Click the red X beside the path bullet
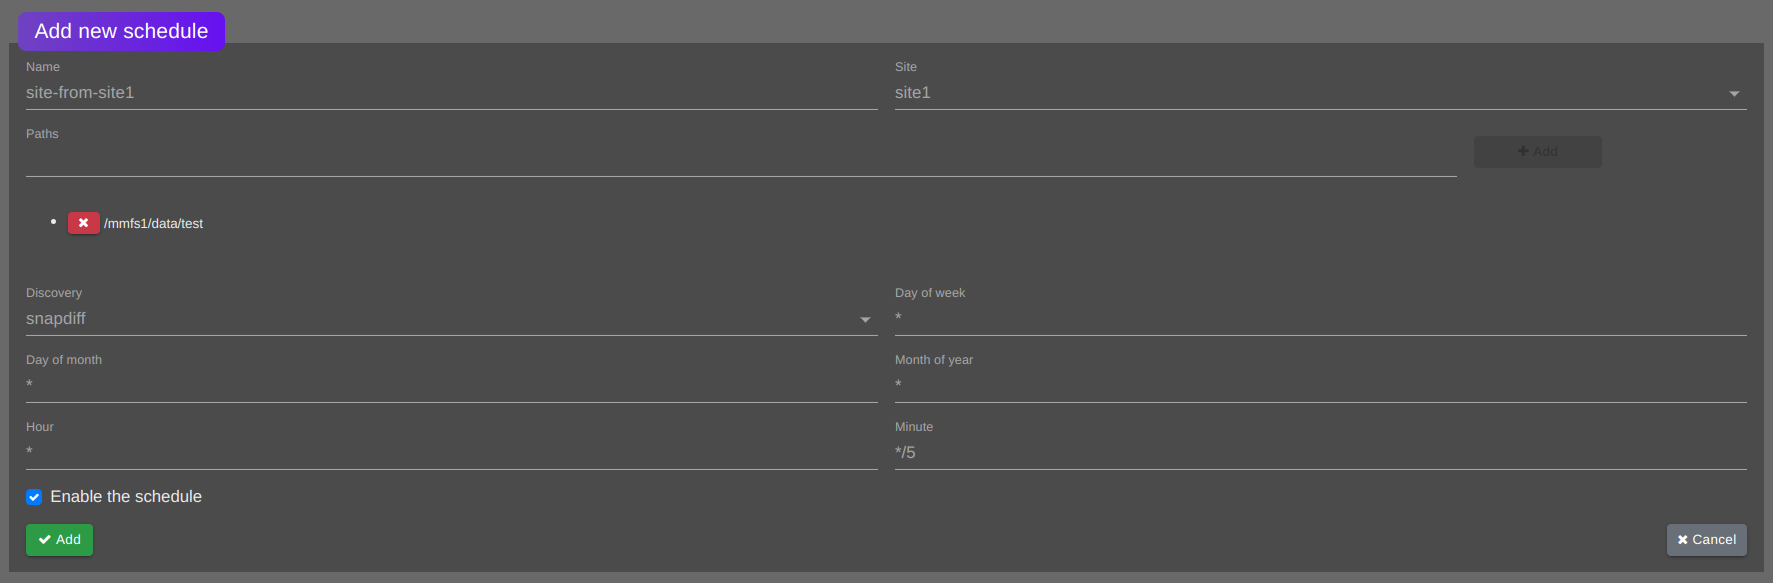The image size is (1773, 583). [x=83, y=222]
